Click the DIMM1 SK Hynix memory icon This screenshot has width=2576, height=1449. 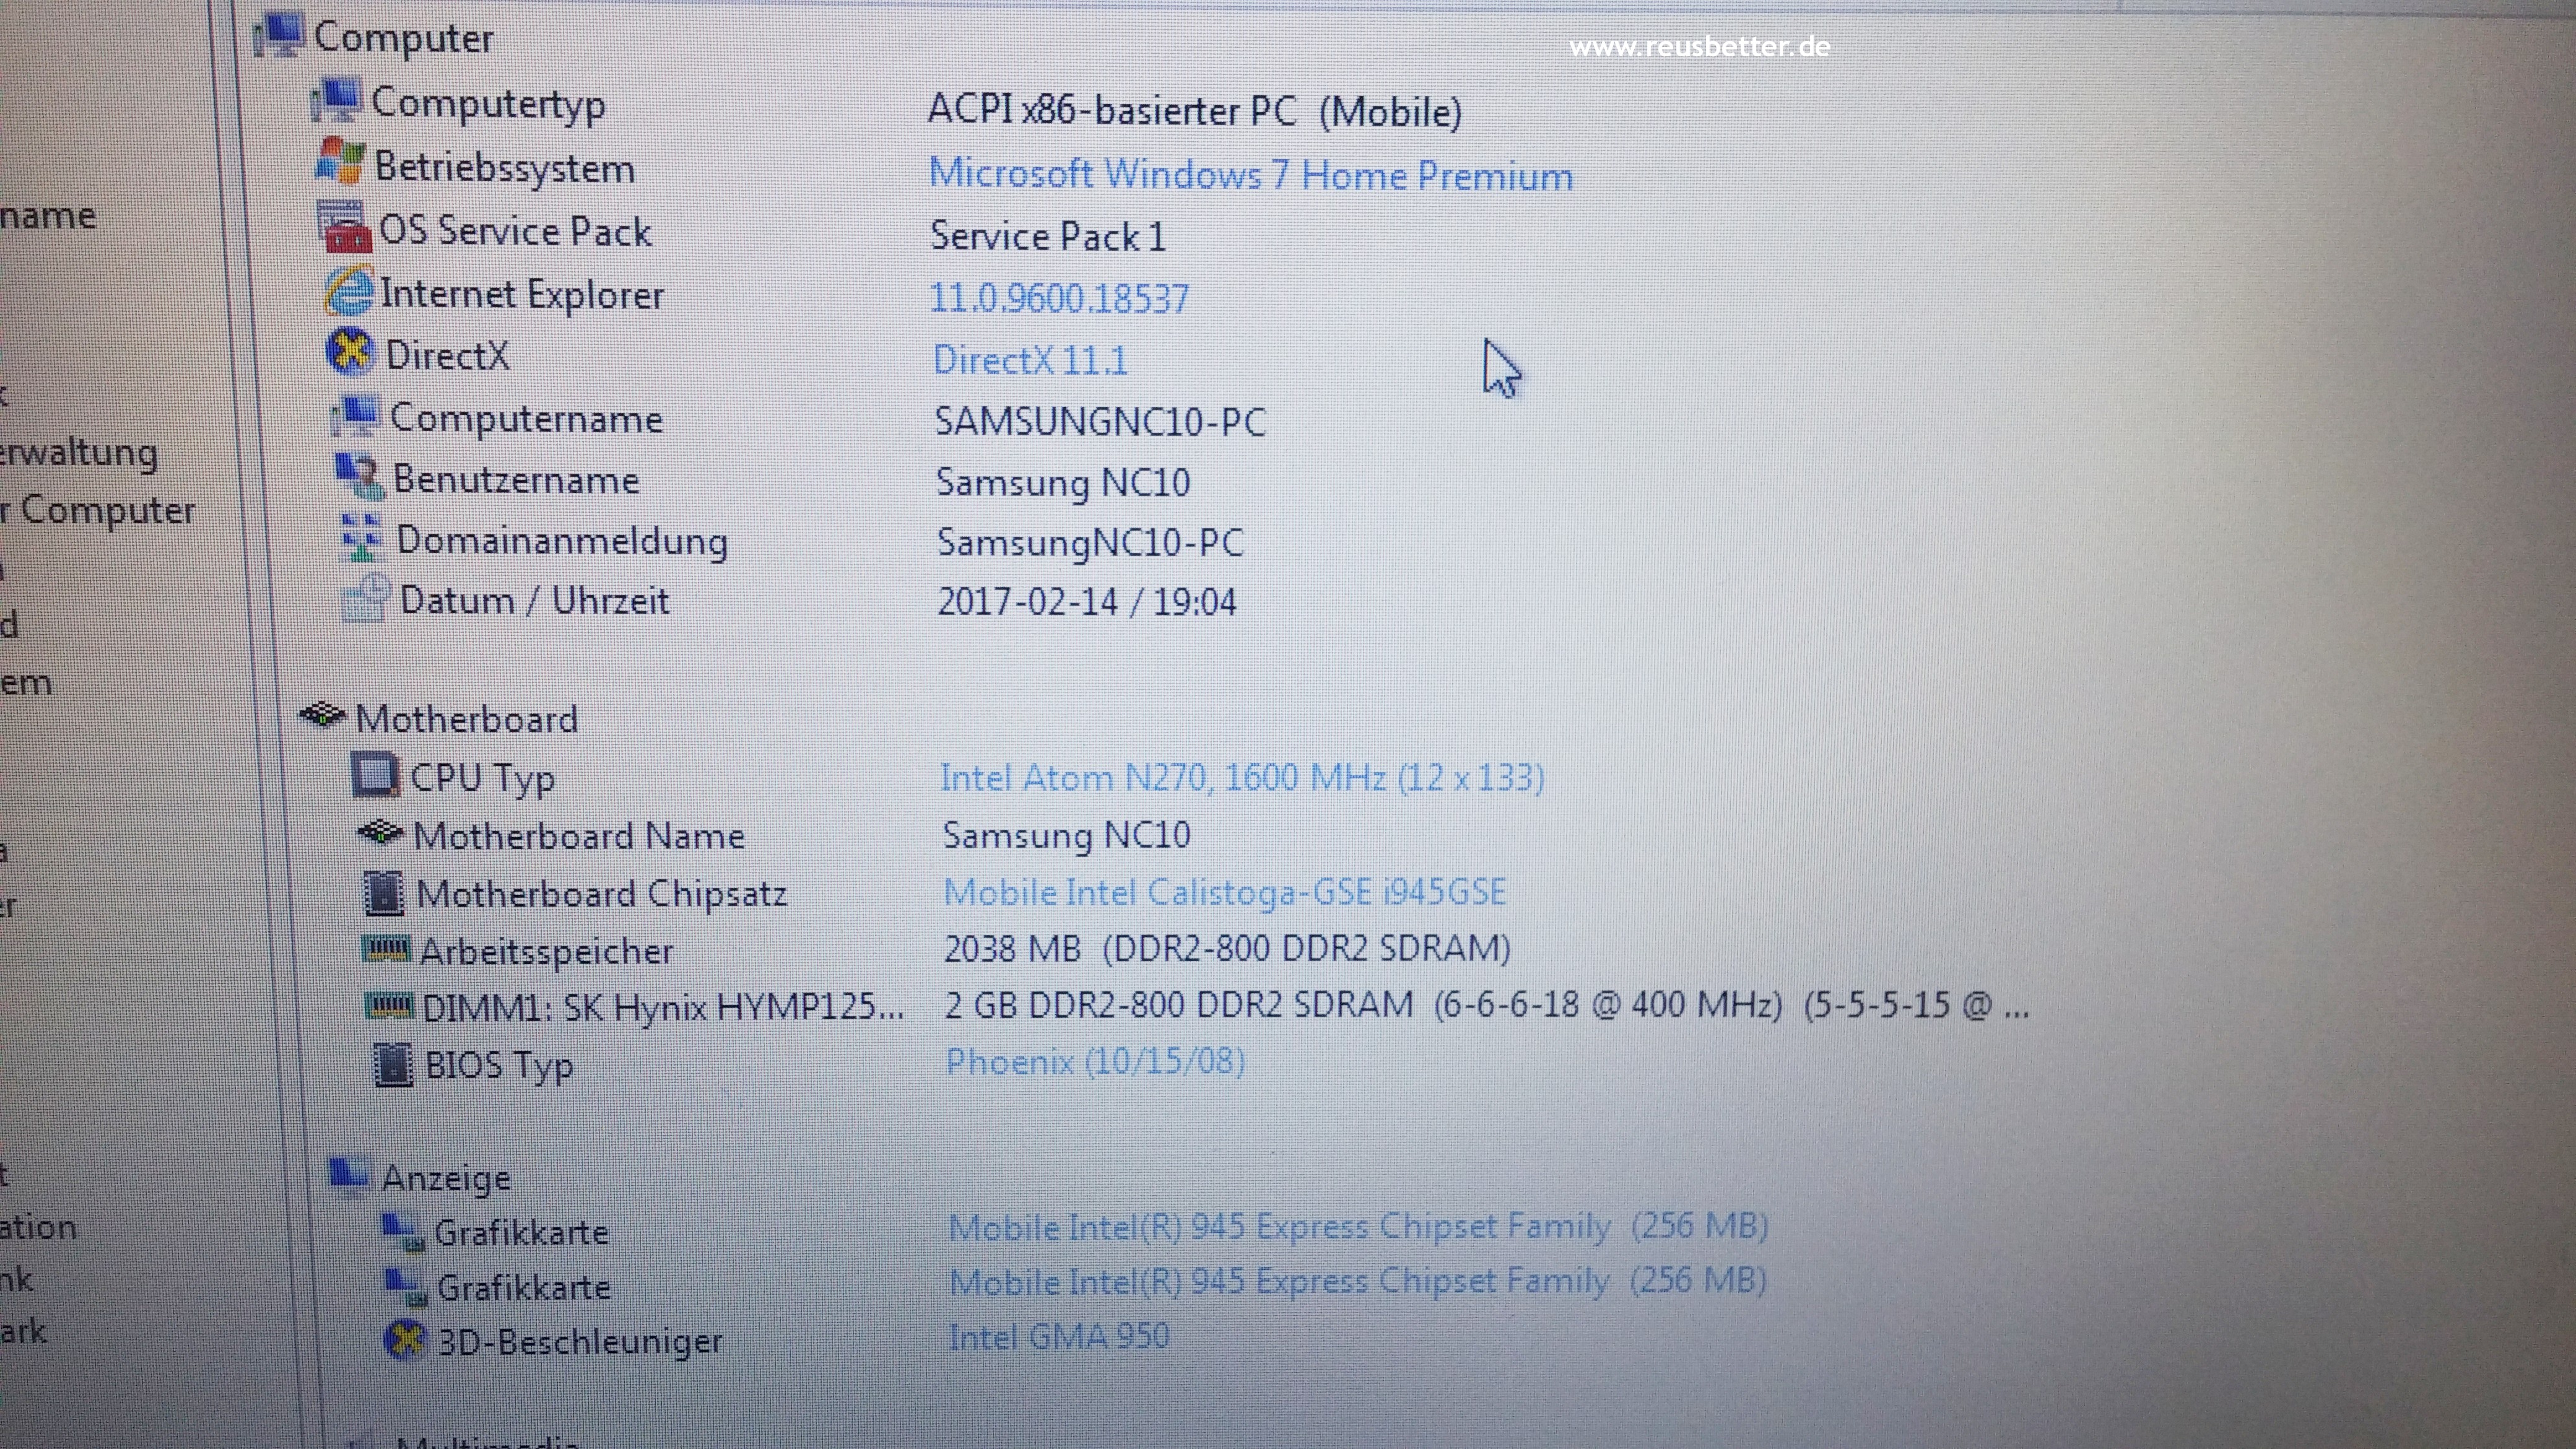(x=389, y=1005)
